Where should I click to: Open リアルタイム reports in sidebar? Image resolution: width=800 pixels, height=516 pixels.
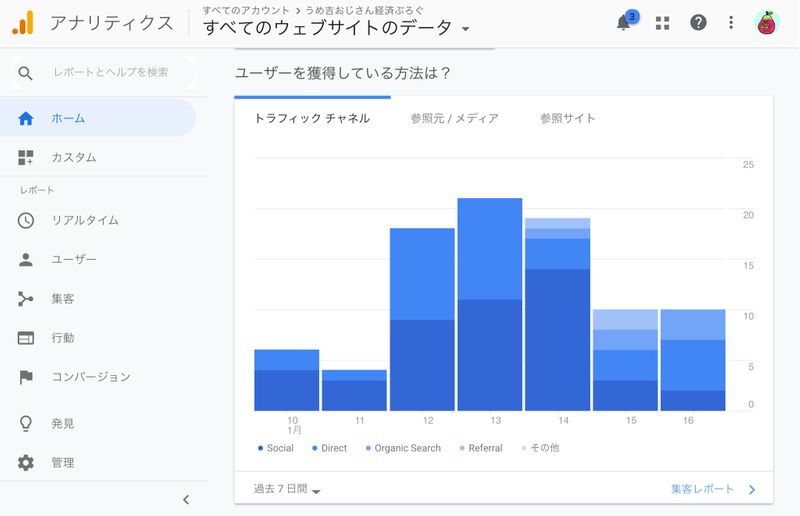(84, 220)
